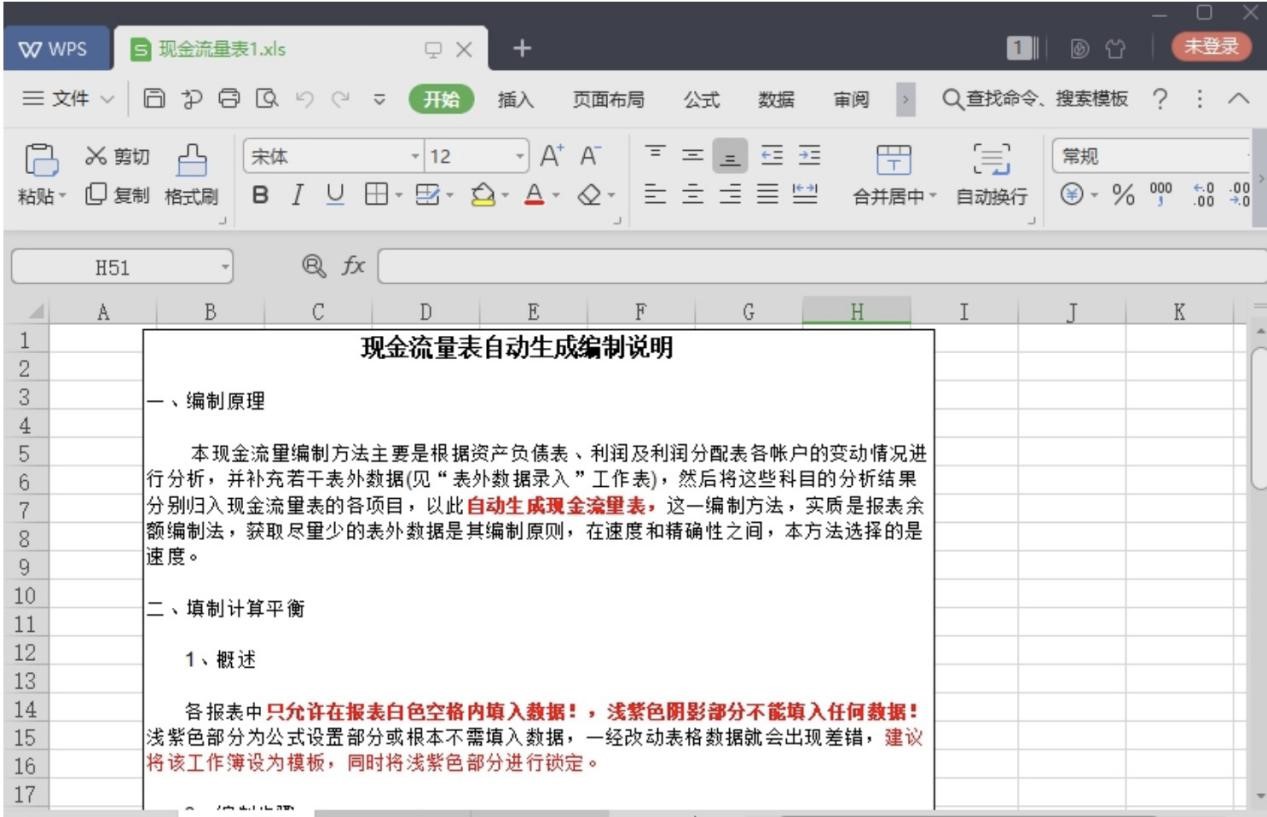The image size is (1267, 817).
Task: Switch to the 数据 tab
Action: [776, 100]
